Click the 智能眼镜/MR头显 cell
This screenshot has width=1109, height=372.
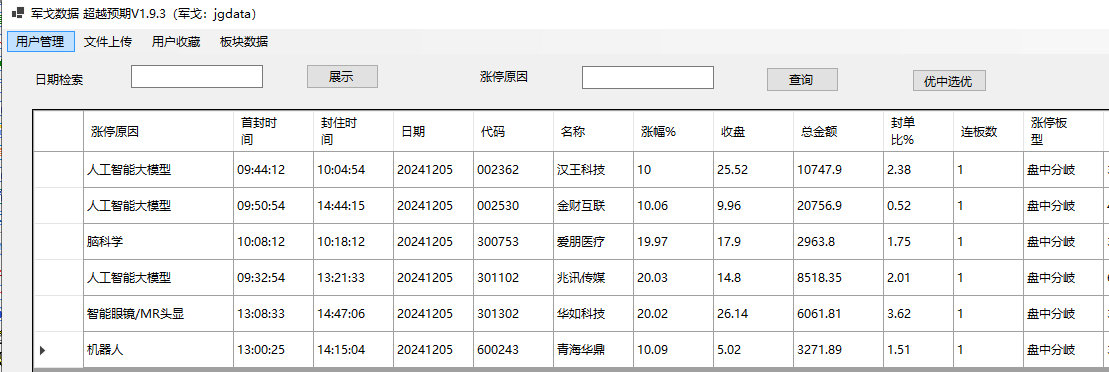[158, 314]
